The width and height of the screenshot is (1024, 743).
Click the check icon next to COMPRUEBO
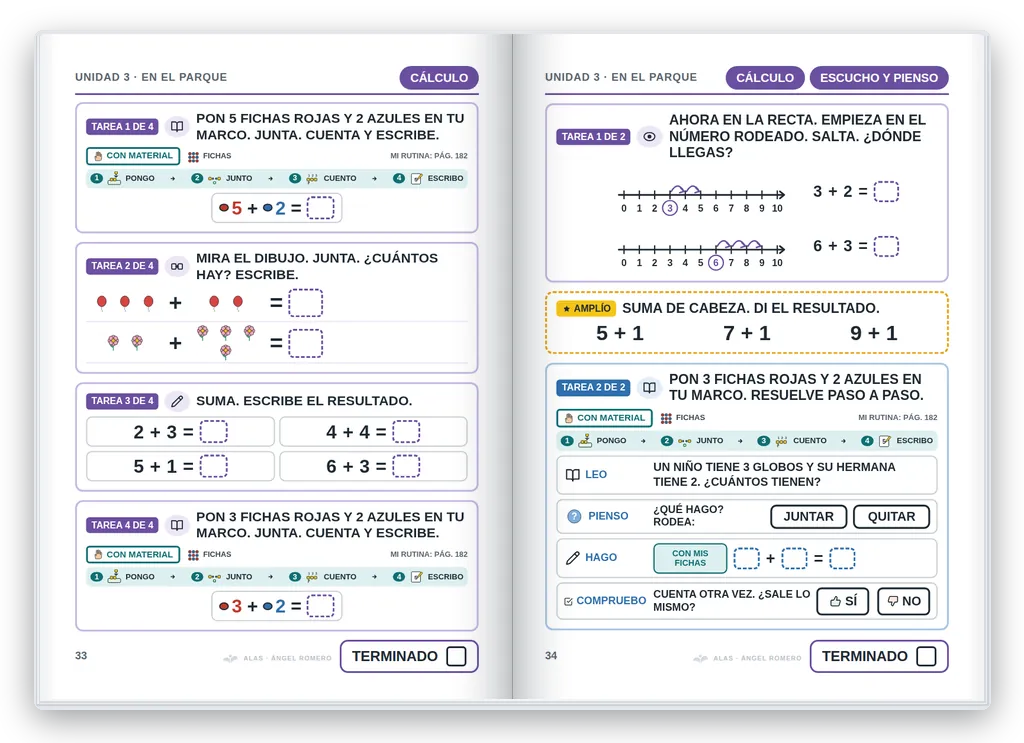tap(568, 601)
